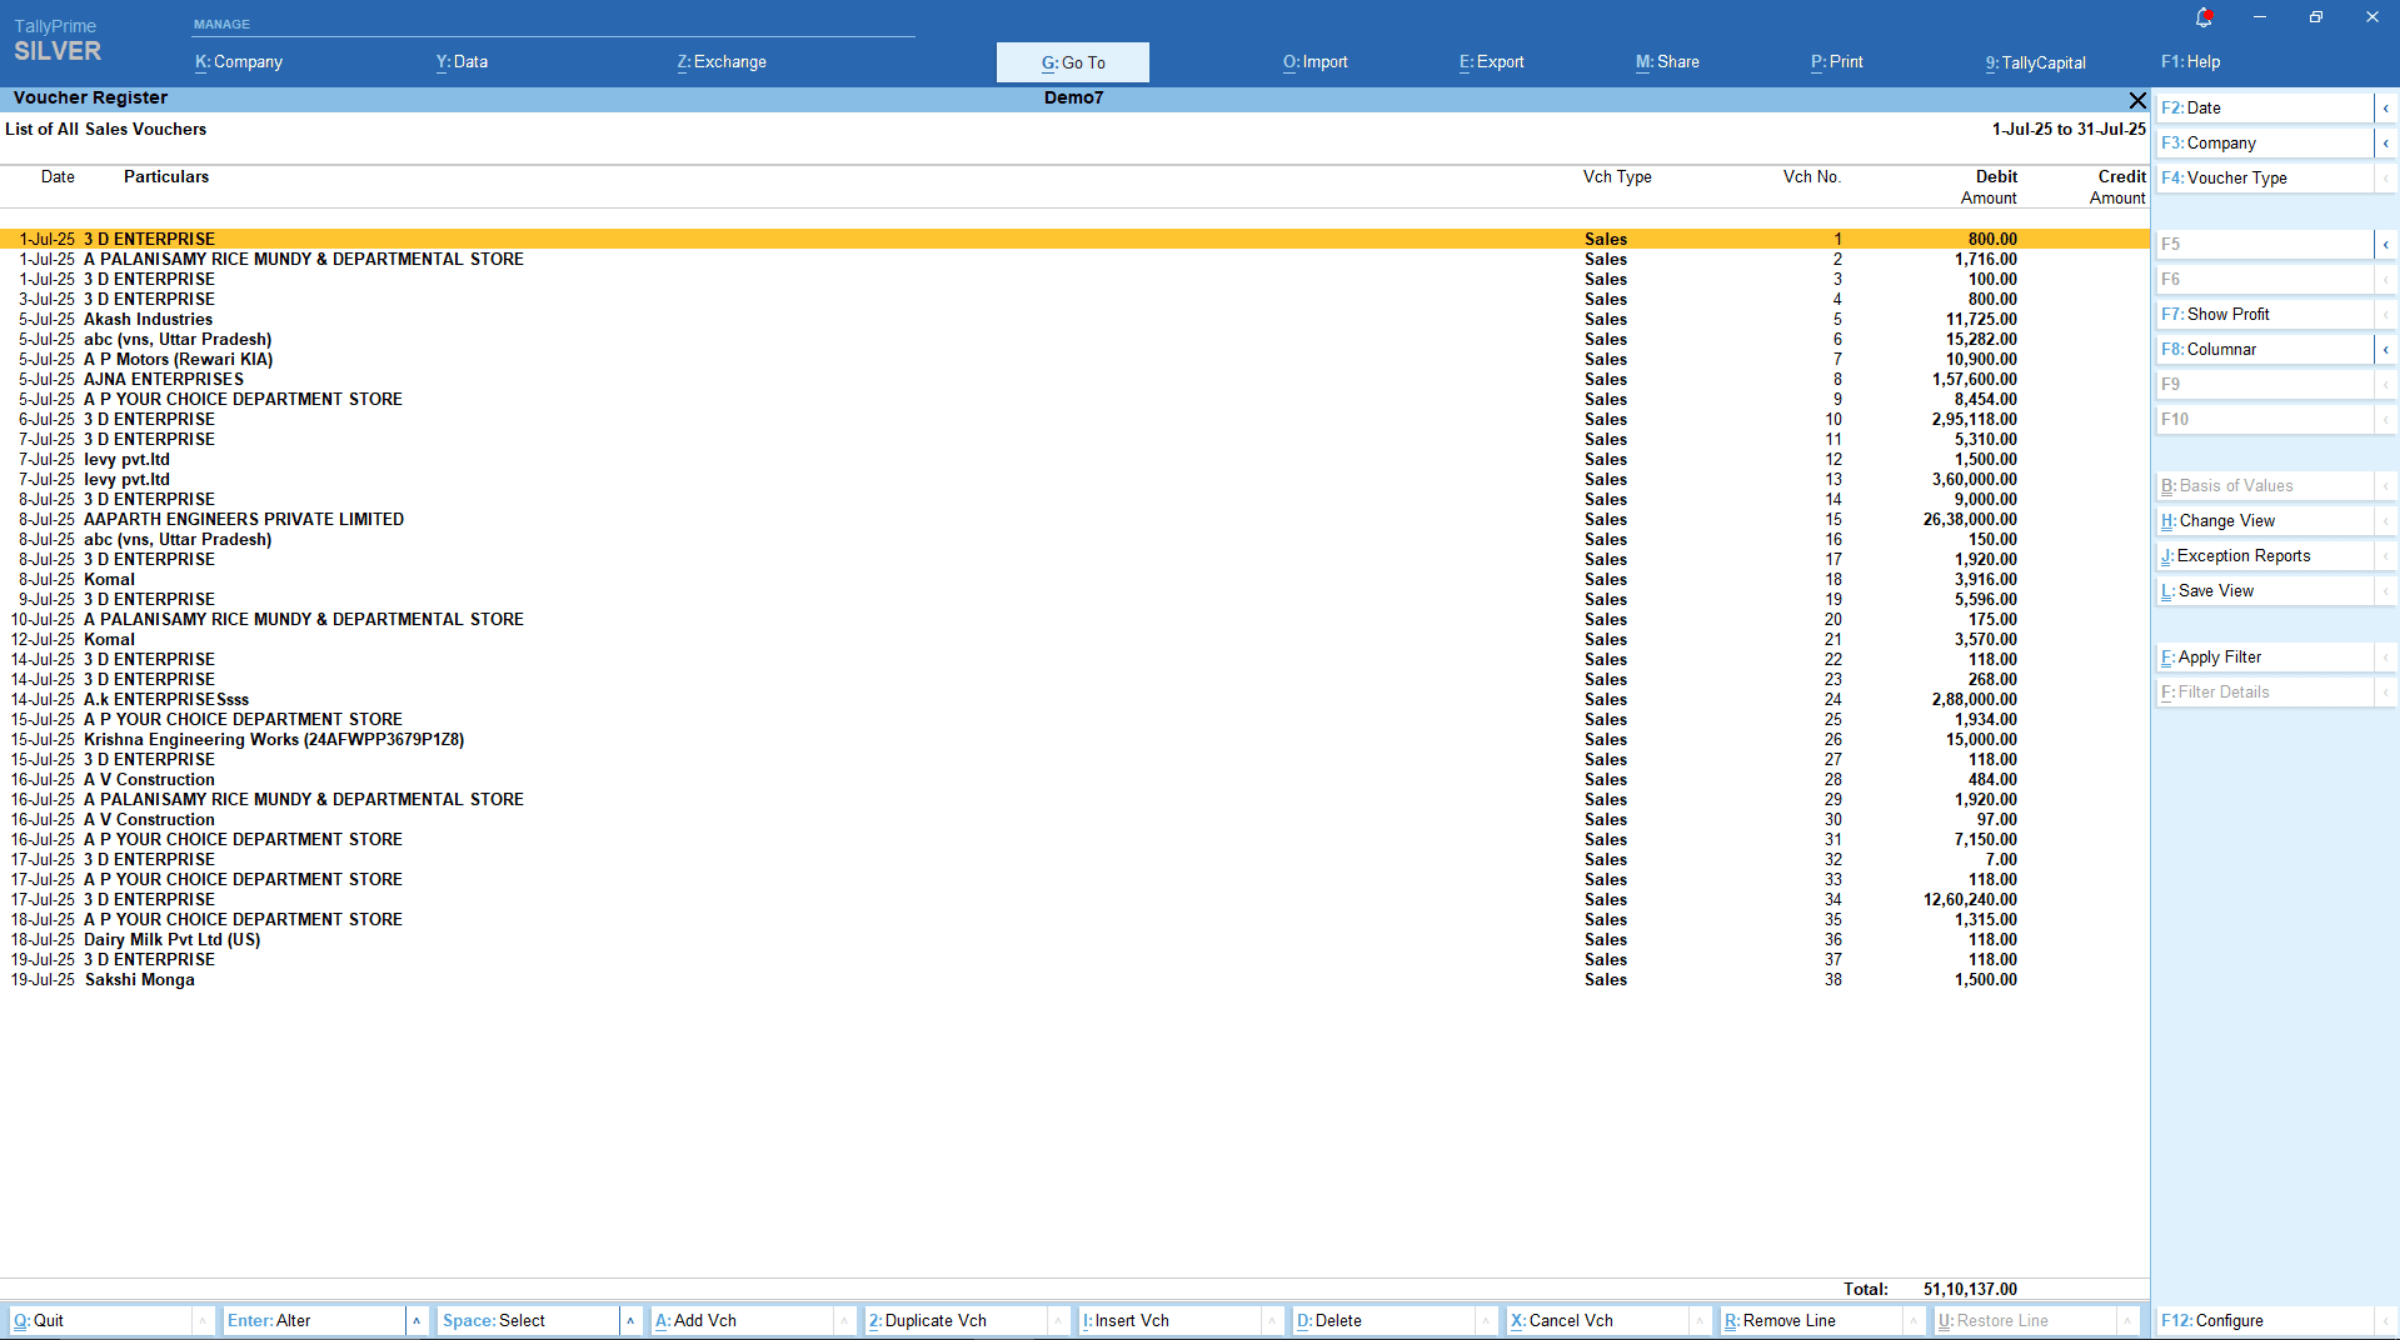Image resolution: width=2400 pixels, height=1340 pixels.
Task: Expand the F2: Date chevron
Action: pyautogui.click(x=2386, y=108)
